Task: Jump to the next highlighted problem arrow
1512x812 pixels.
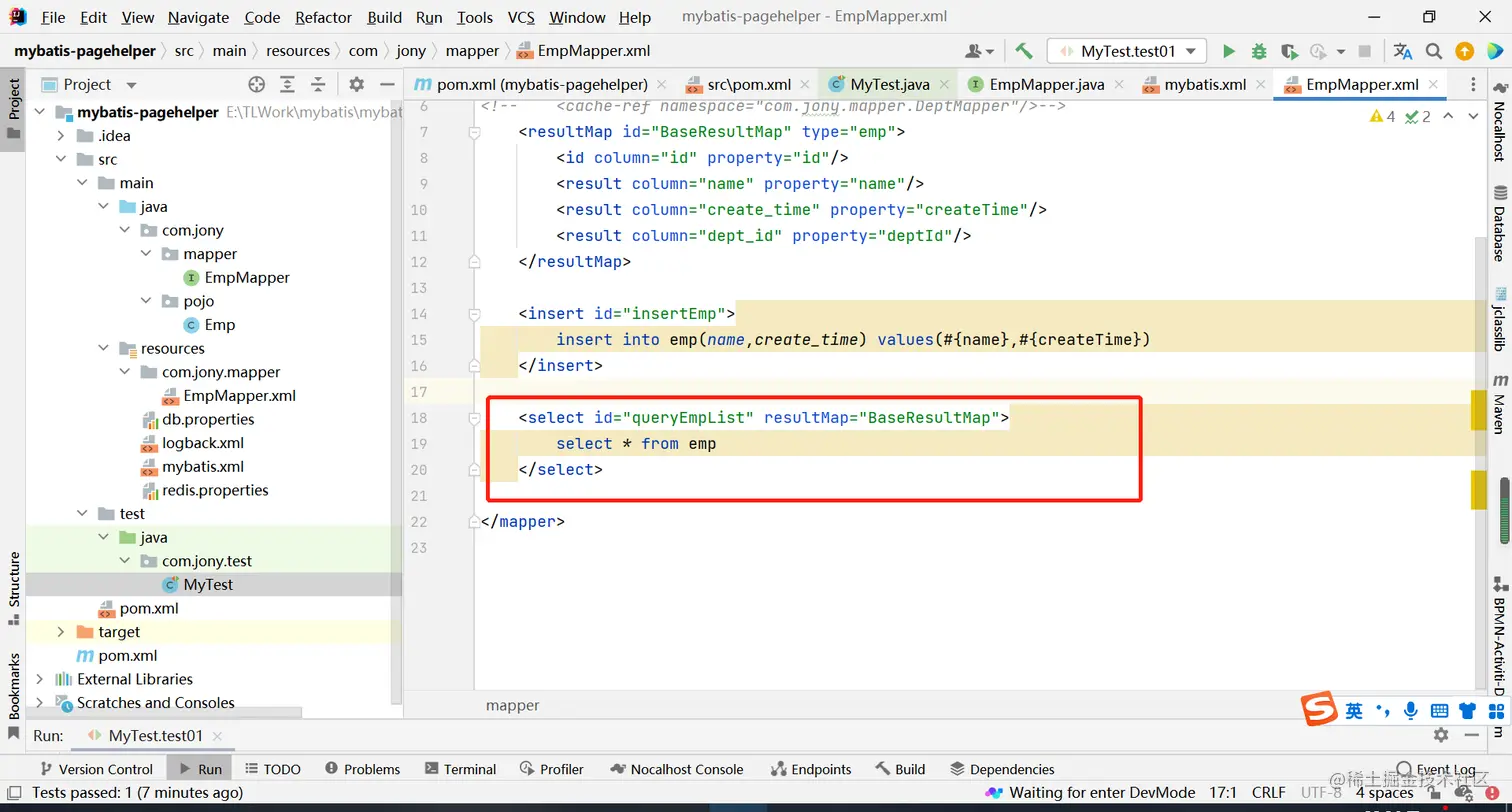Action: click(x=1473, y=117)
